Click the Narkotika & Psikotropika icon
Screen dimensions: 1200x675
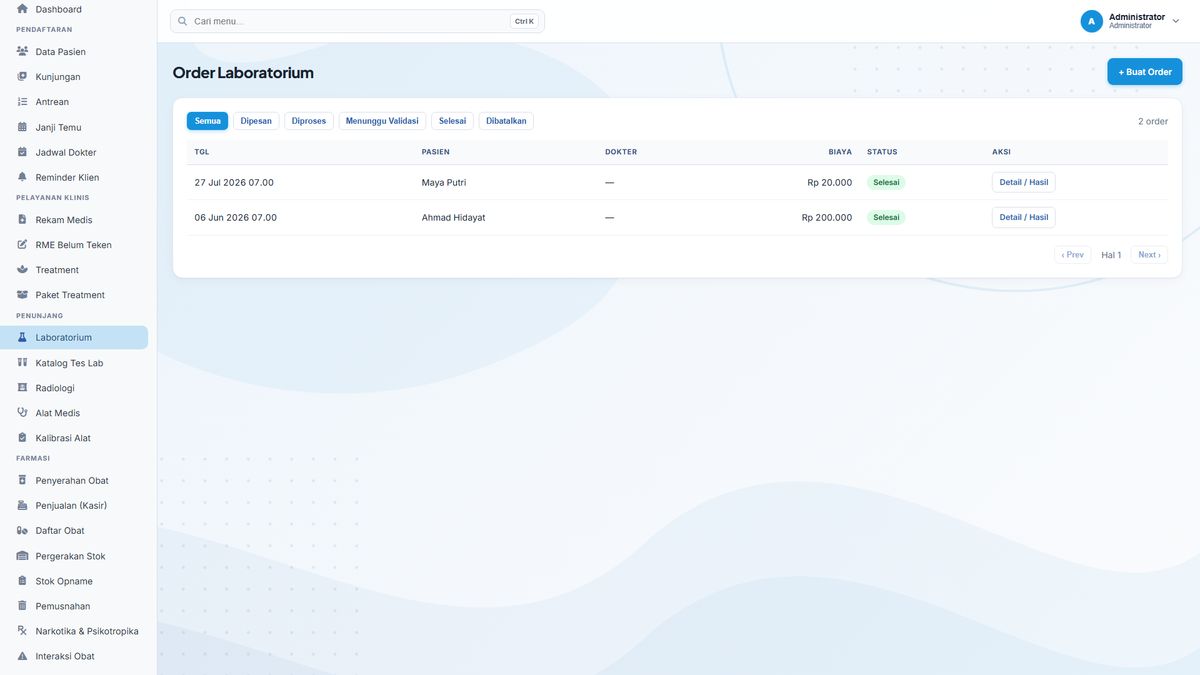point(22,631)
